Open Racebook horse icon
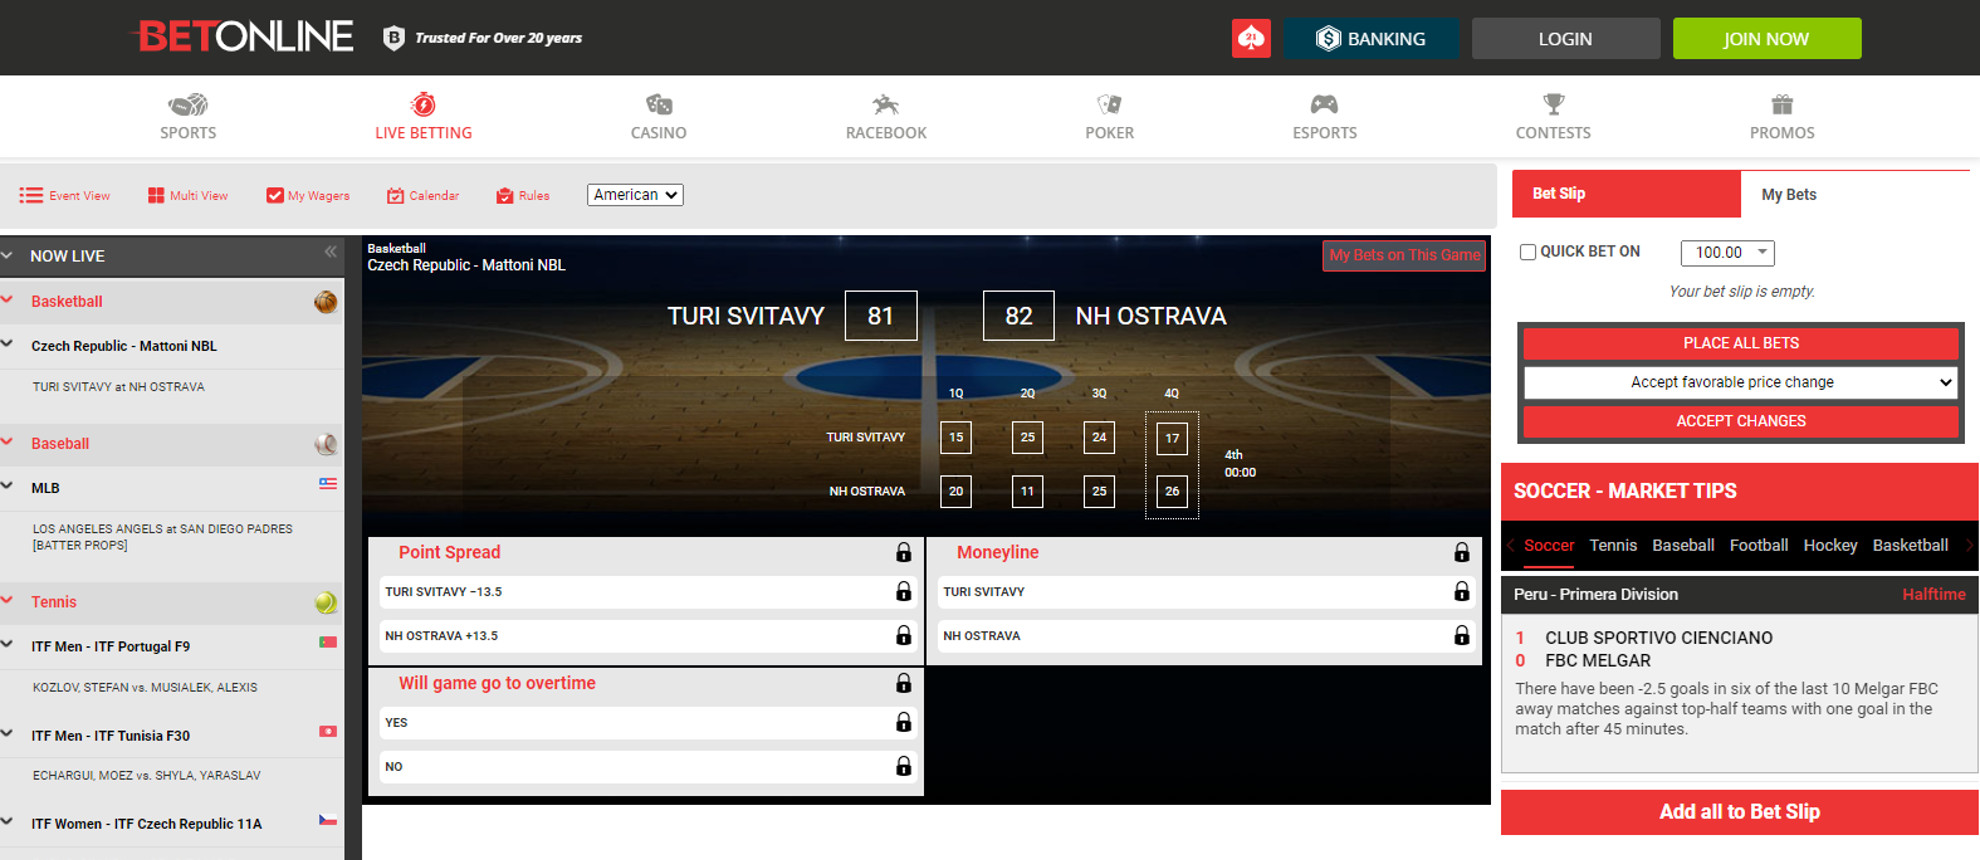The image size is (1980, 860). click(885, 105)
